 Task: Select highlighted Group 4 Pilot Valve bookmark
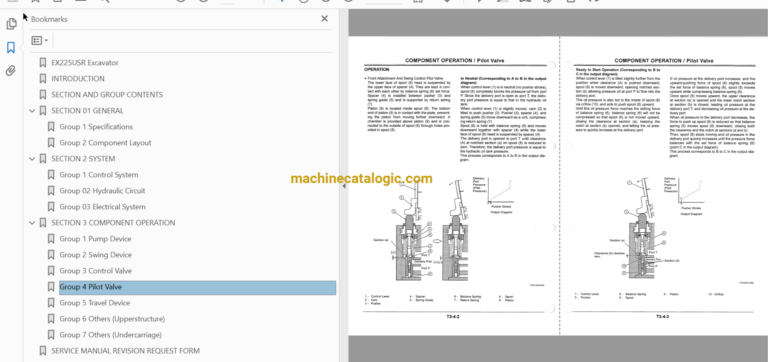tap(197, 287)
